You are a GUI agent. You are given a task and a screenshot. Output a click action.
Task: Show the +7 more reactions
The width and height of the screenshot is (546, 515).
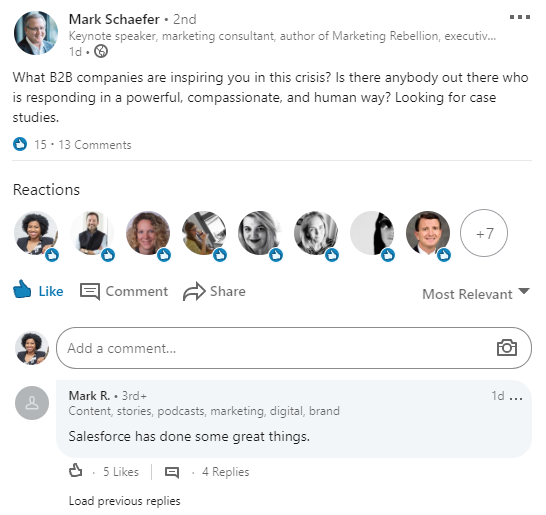[x=484, y=233]
